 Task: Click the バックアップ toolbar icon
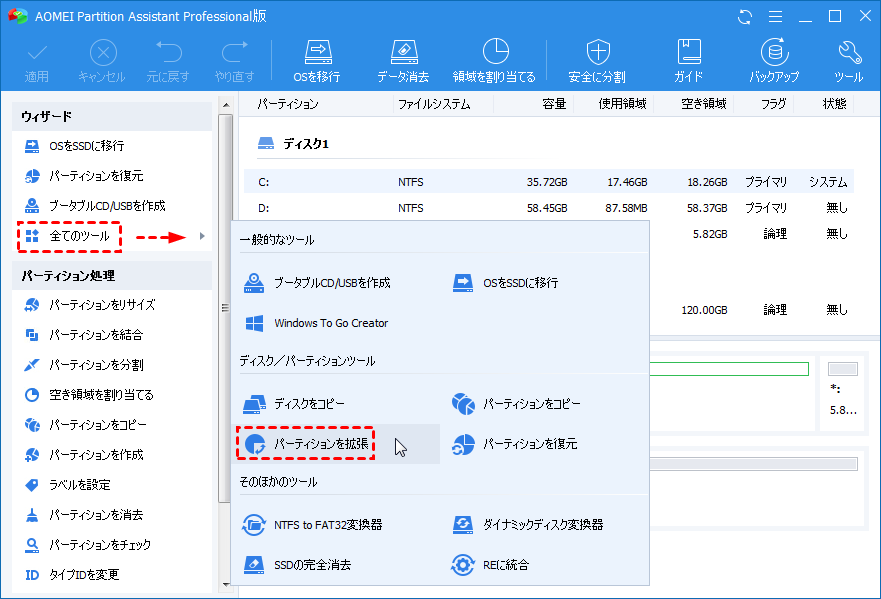click(x=774, y=61)
